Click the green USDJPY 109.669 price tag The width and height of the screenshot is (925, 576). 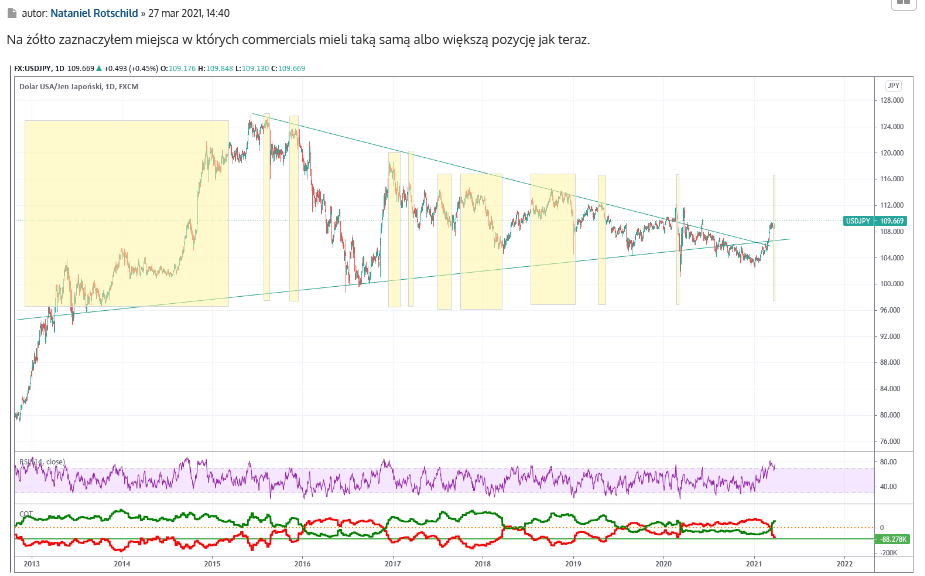(x=874, y=220)
